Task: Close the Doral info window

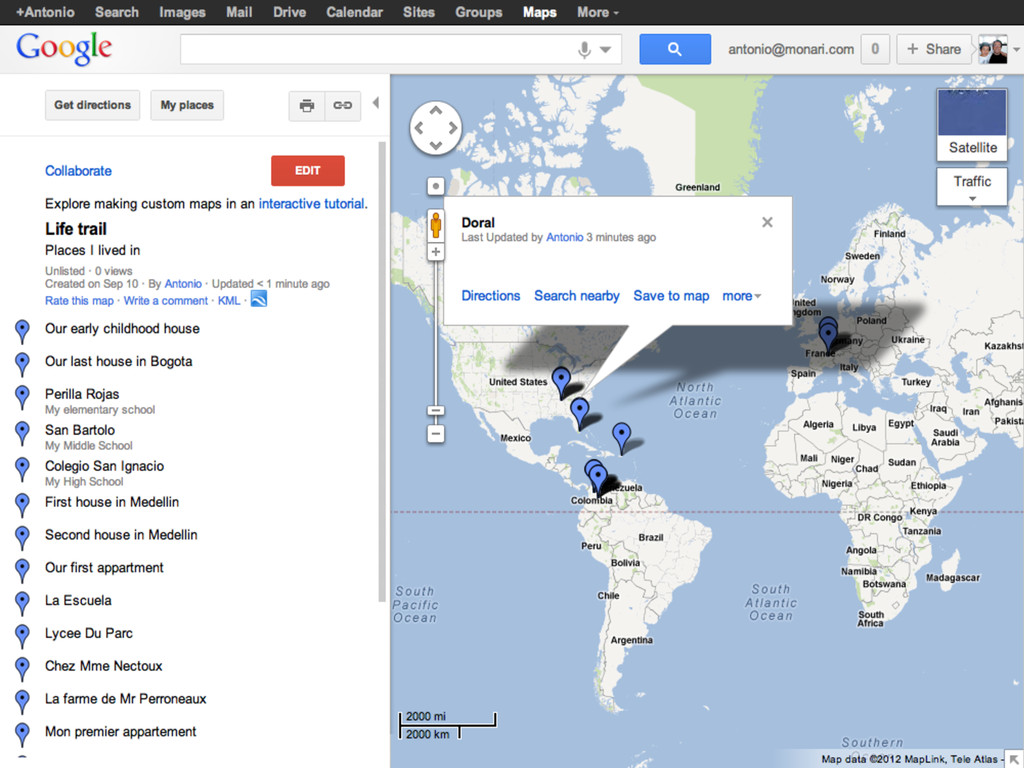Action: pos(767,222)
